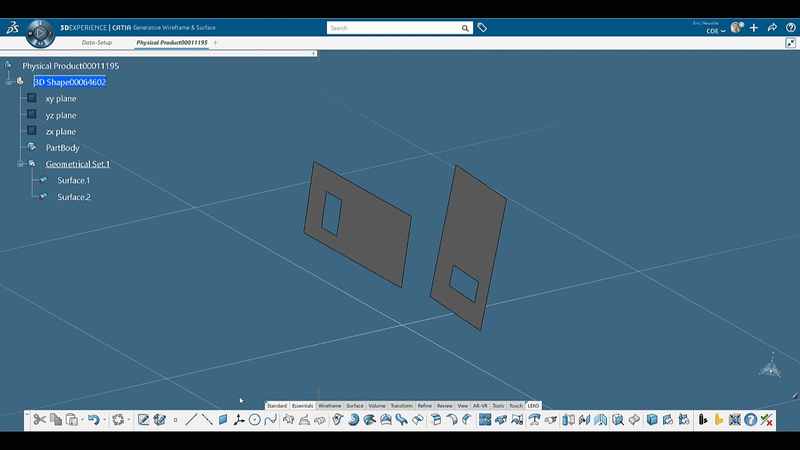
Task: Switch to the Data Setup tab
Action: point(97,43)
